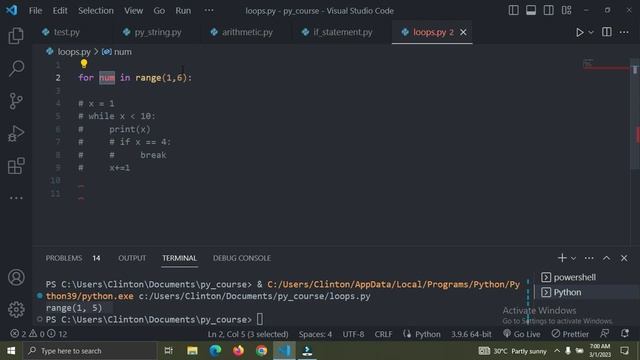Switch to the test.py tab
Image resolution: width=640 pixels, height=360 pixels.
[x=67, y=32]
